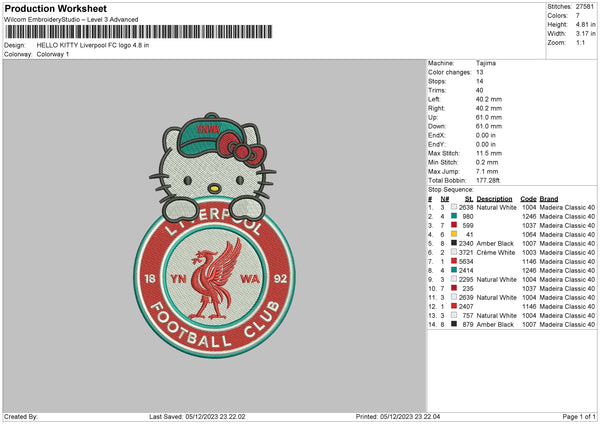Click the 'St.' column header
This screenshot has width=600, height=424.
[x=469, y=199]
